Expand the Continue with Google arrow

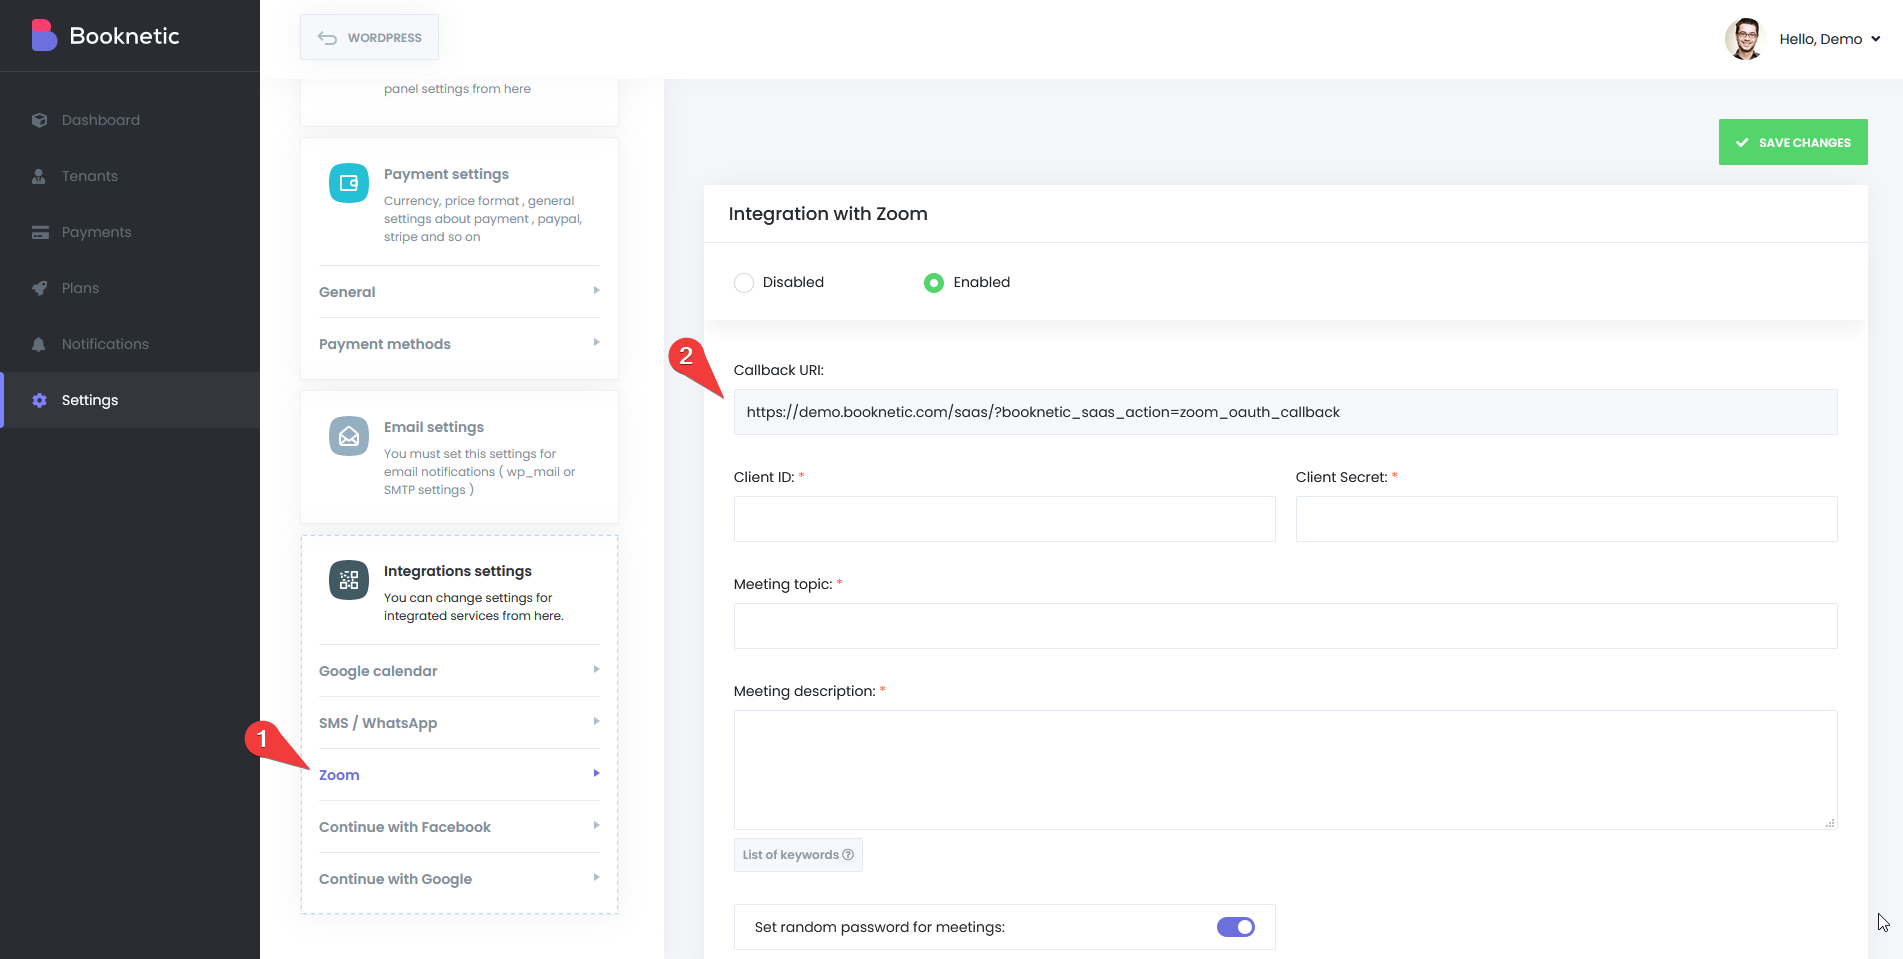(x=596, y=878)
